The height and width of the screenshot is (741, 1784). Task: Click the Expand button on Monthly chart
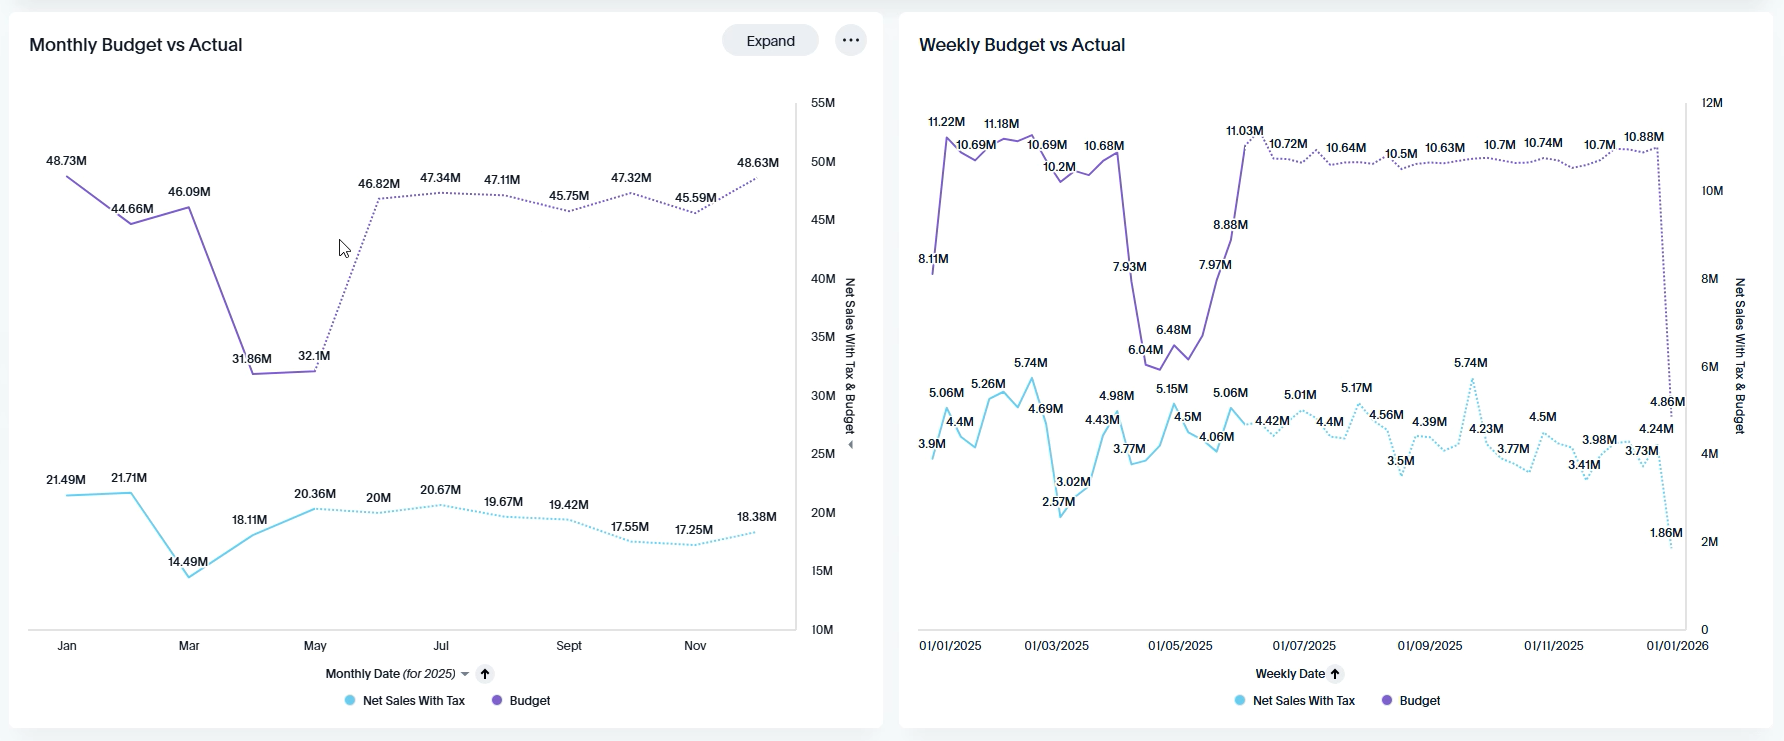pyautogui.click(x=770, y=41)
